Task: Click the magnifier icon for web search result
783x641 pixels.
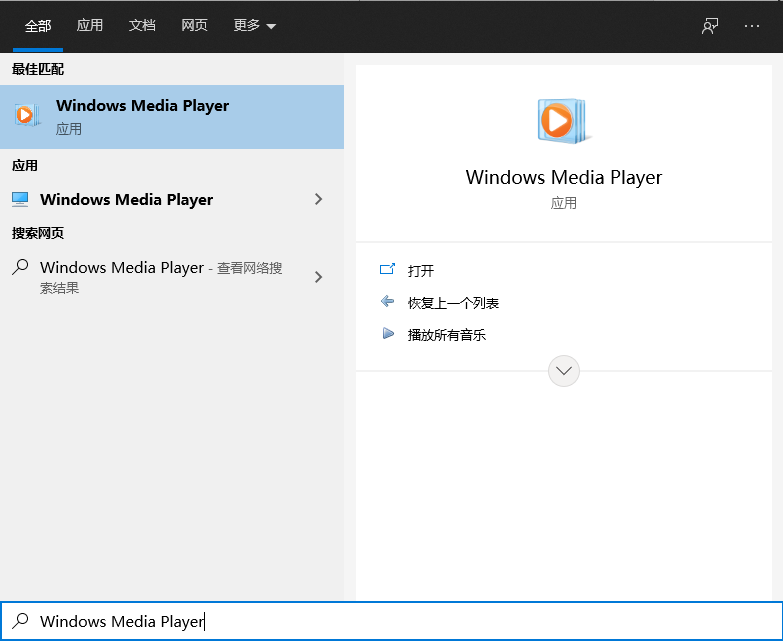Action: click(x=20, y=267)
